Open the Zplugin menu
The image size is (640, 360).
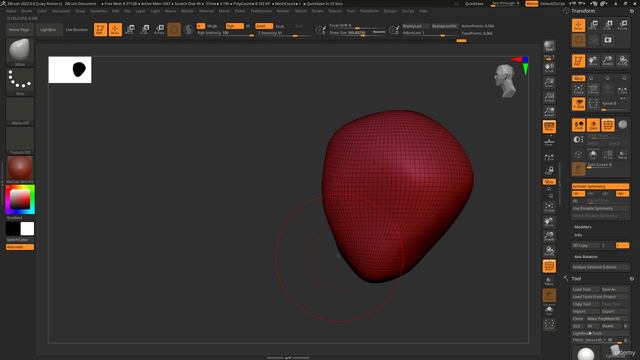click(x=390, y=11)
